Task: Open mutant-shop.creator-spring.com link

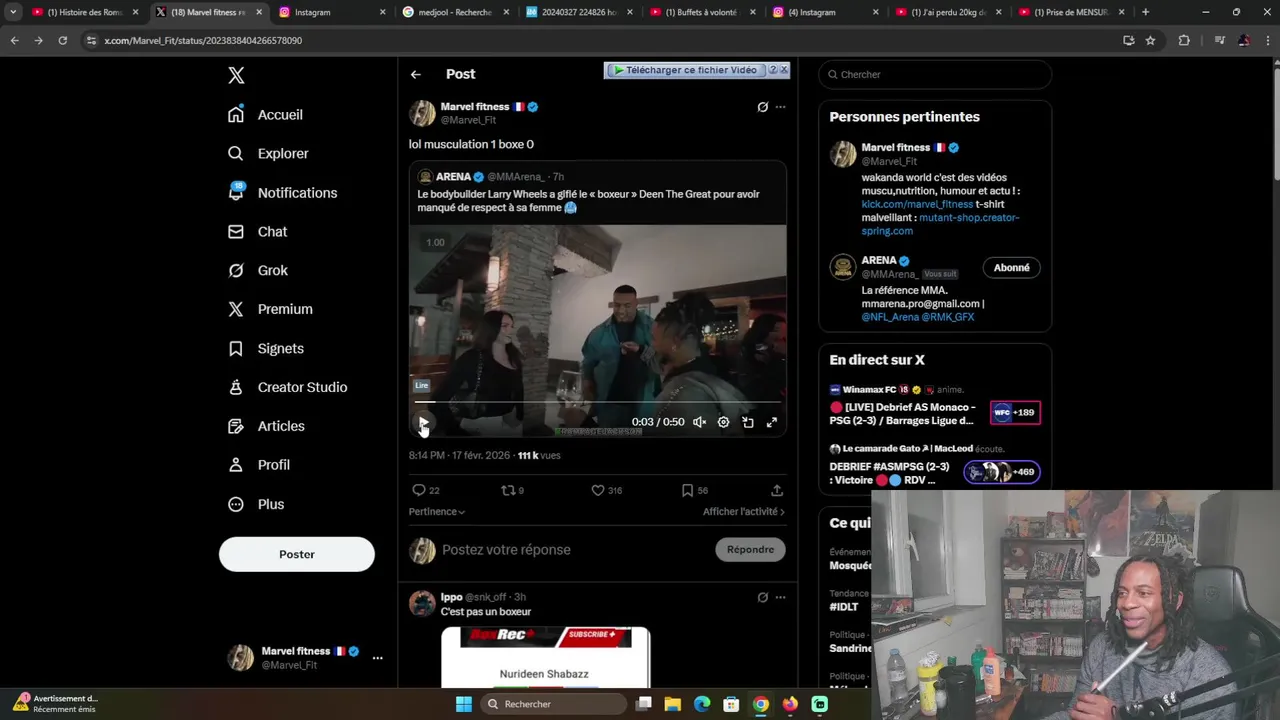Action: tap(940, 224)
